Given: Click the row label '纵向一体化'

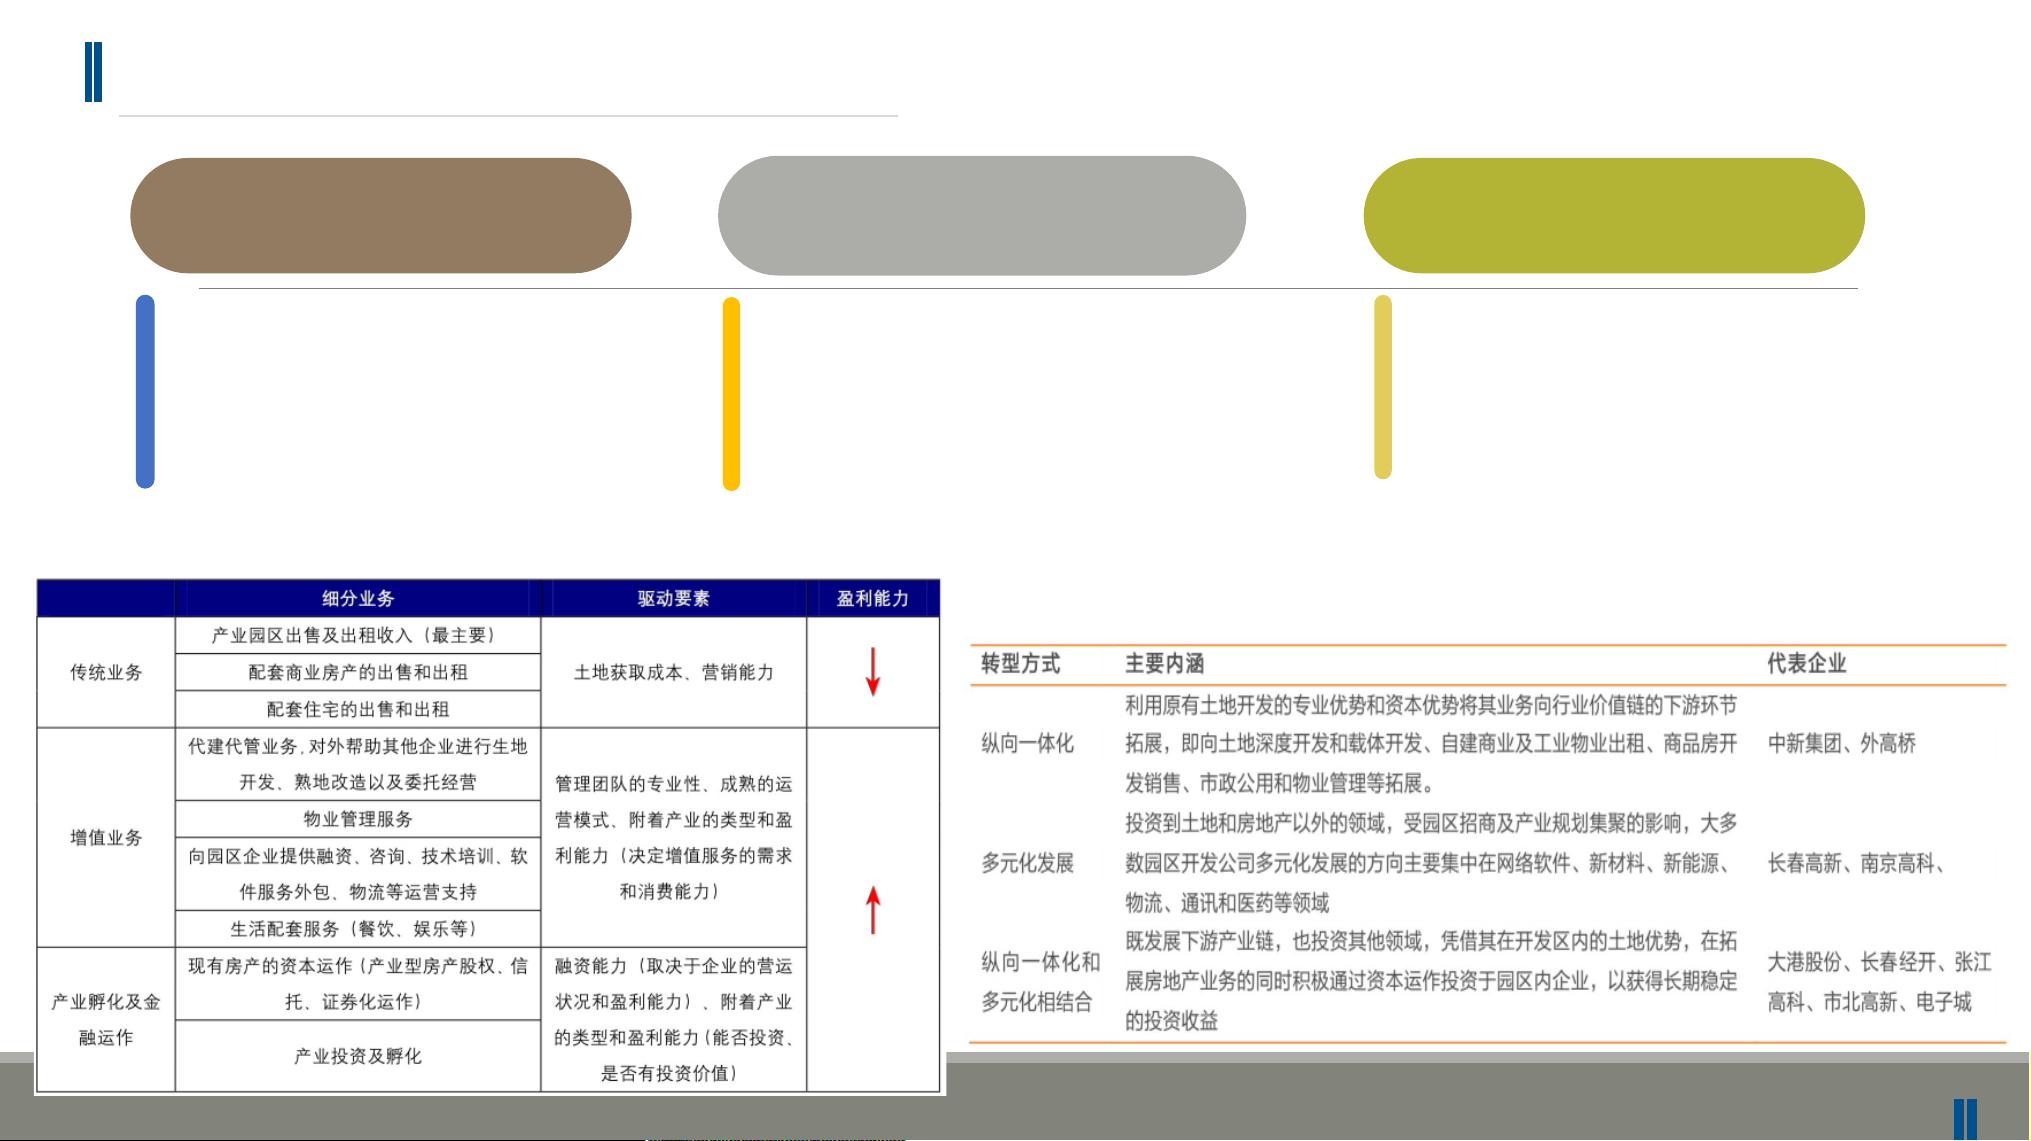Looking at the screenshot, I should pyautogui.click(x=1027, y=743).
